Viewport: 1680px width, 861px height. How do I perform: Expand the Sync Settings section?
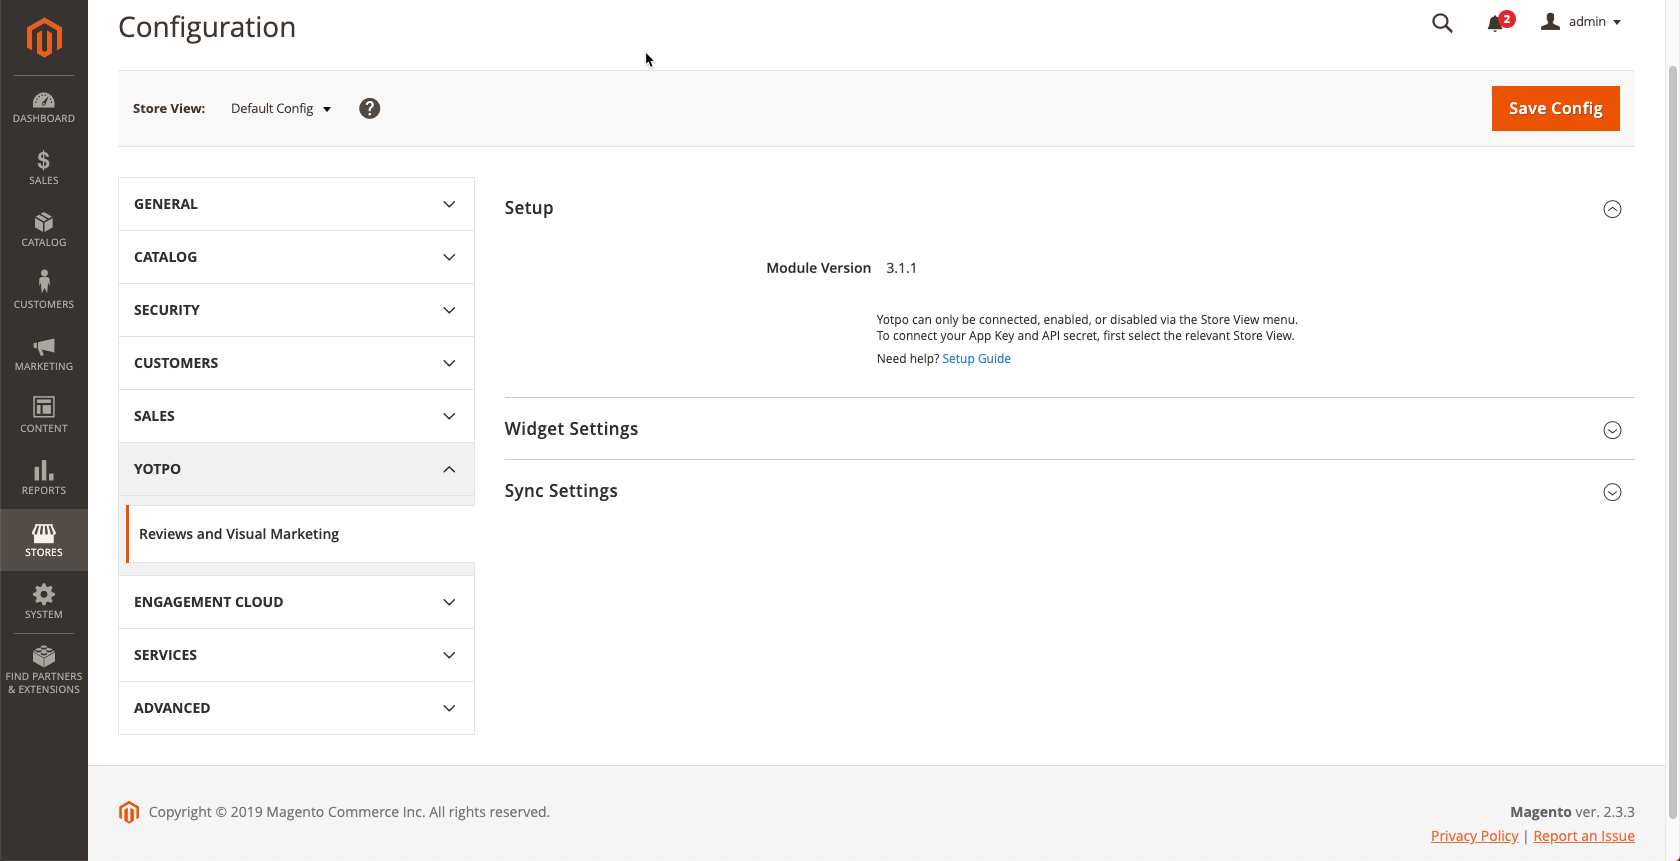pyautogui.click(x=1612, y=492)
